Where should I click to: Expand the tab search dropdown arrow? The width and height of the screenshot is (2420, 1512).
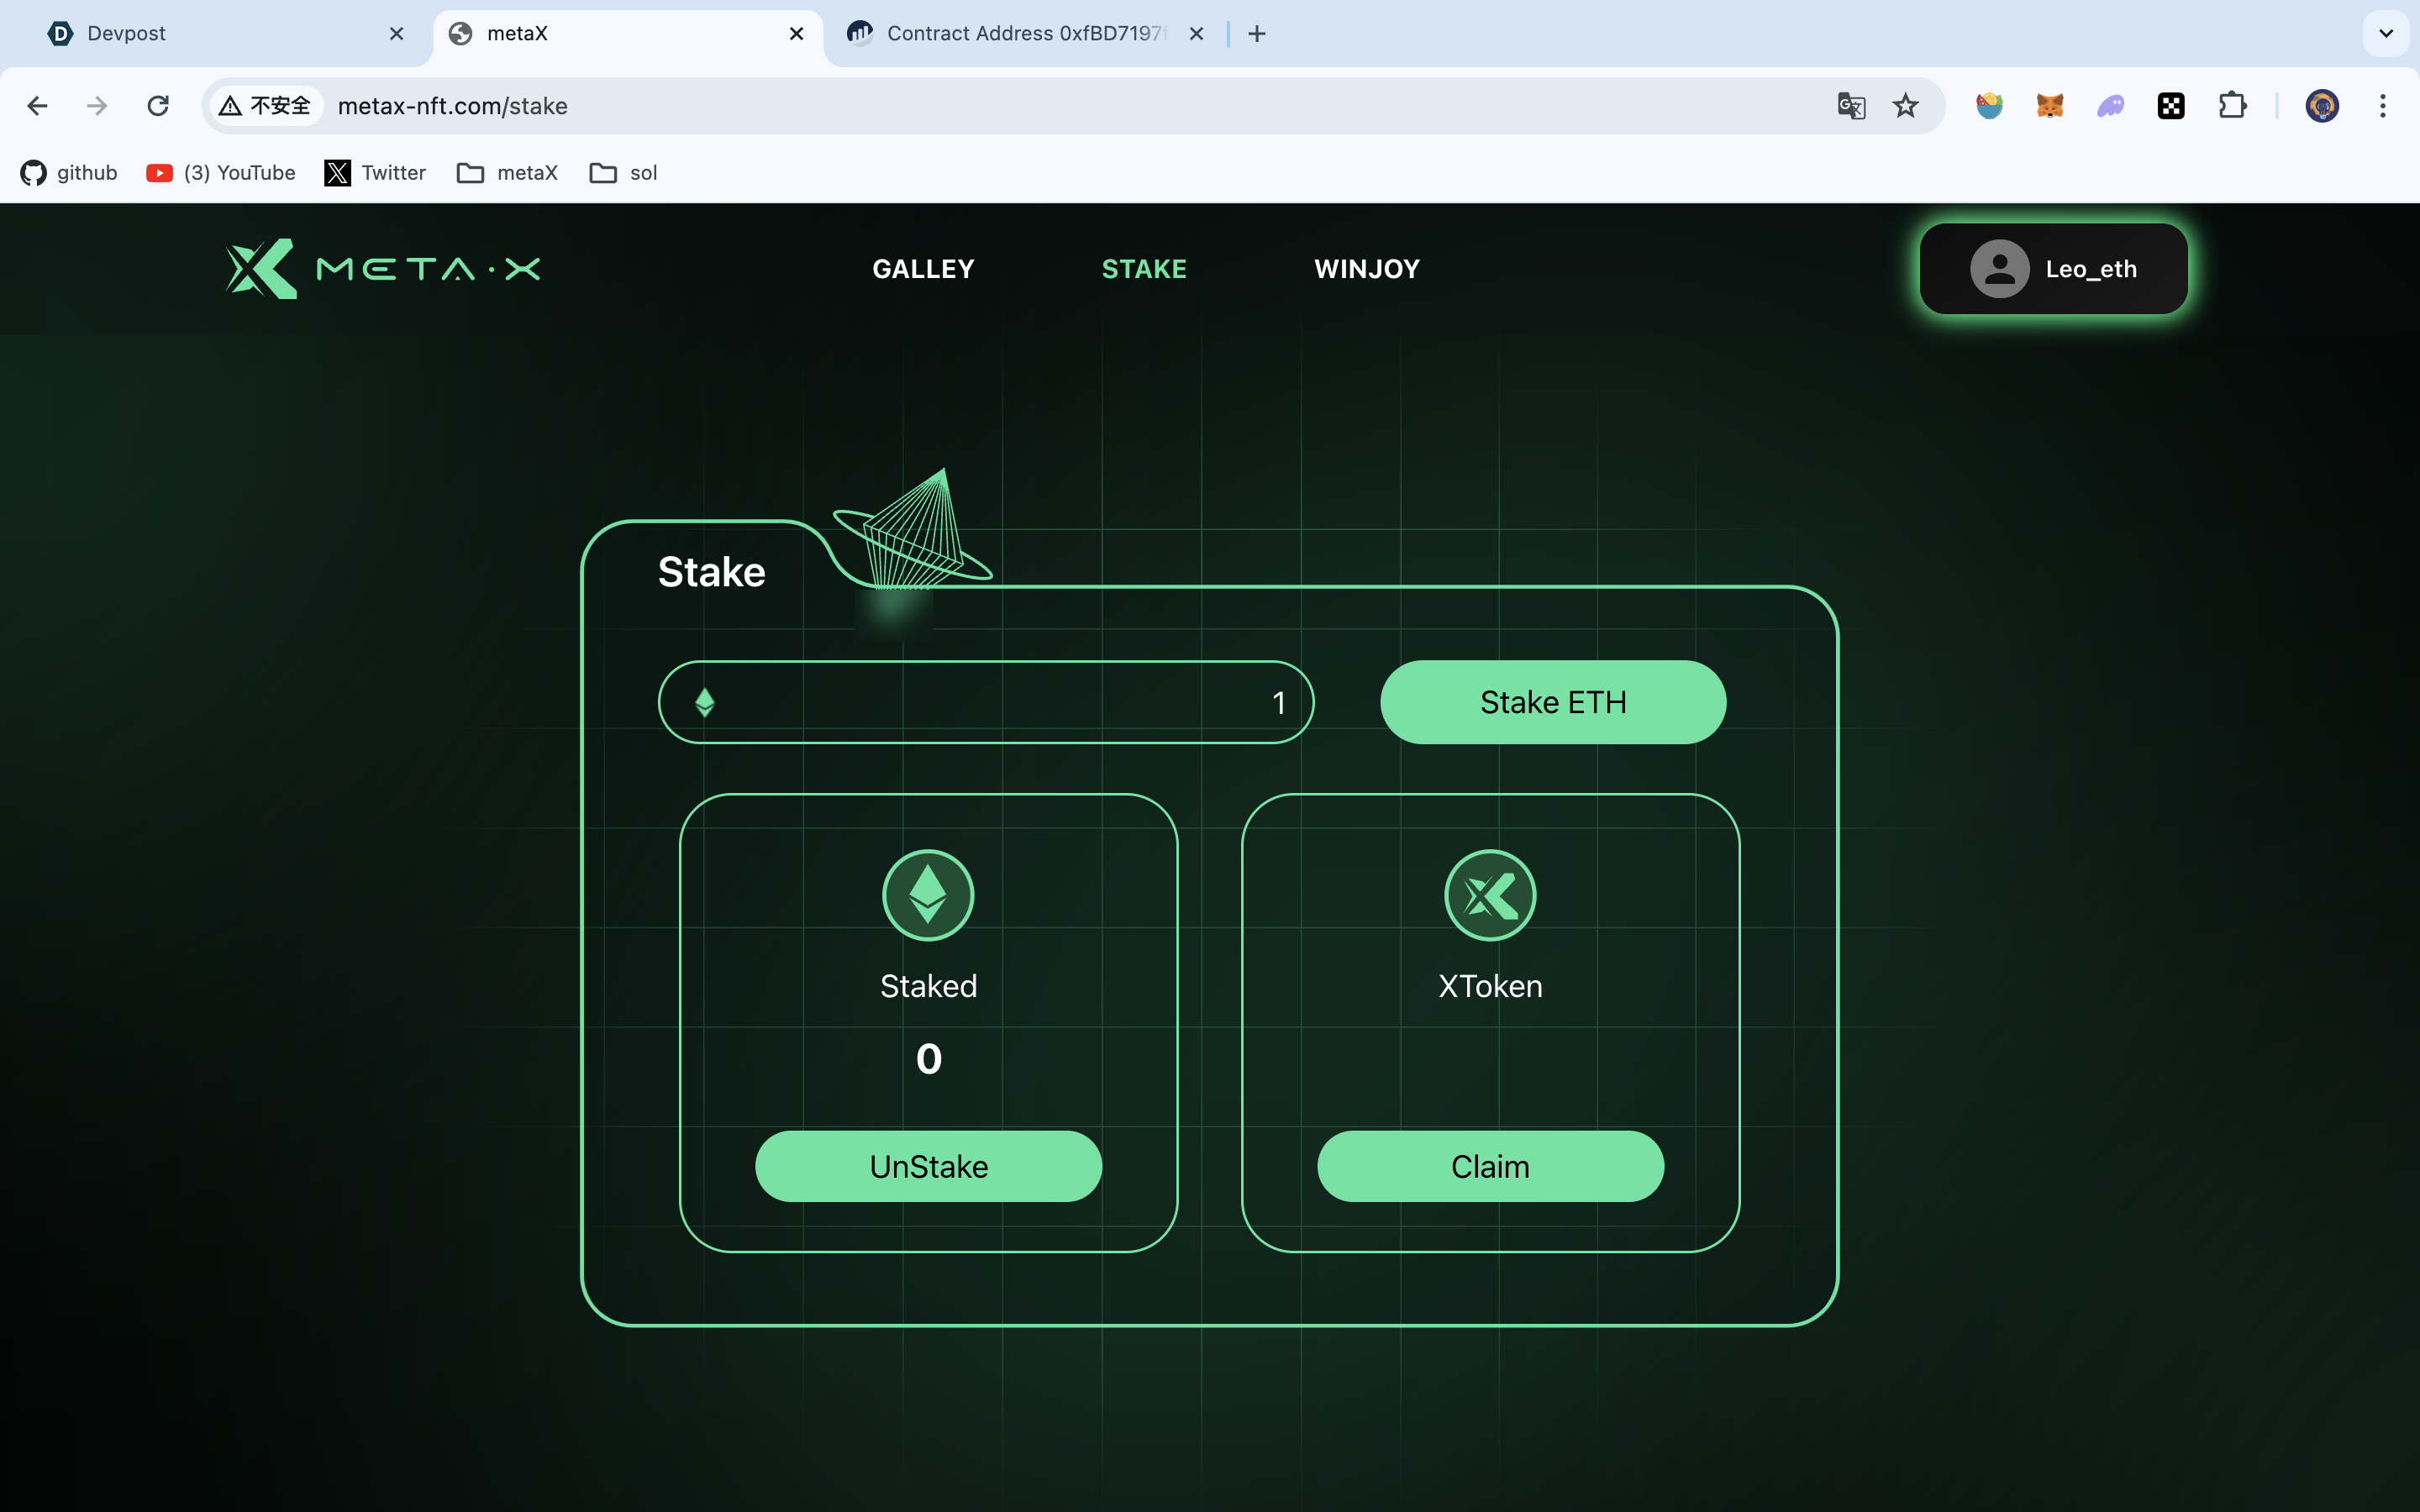coord(2386,34)
